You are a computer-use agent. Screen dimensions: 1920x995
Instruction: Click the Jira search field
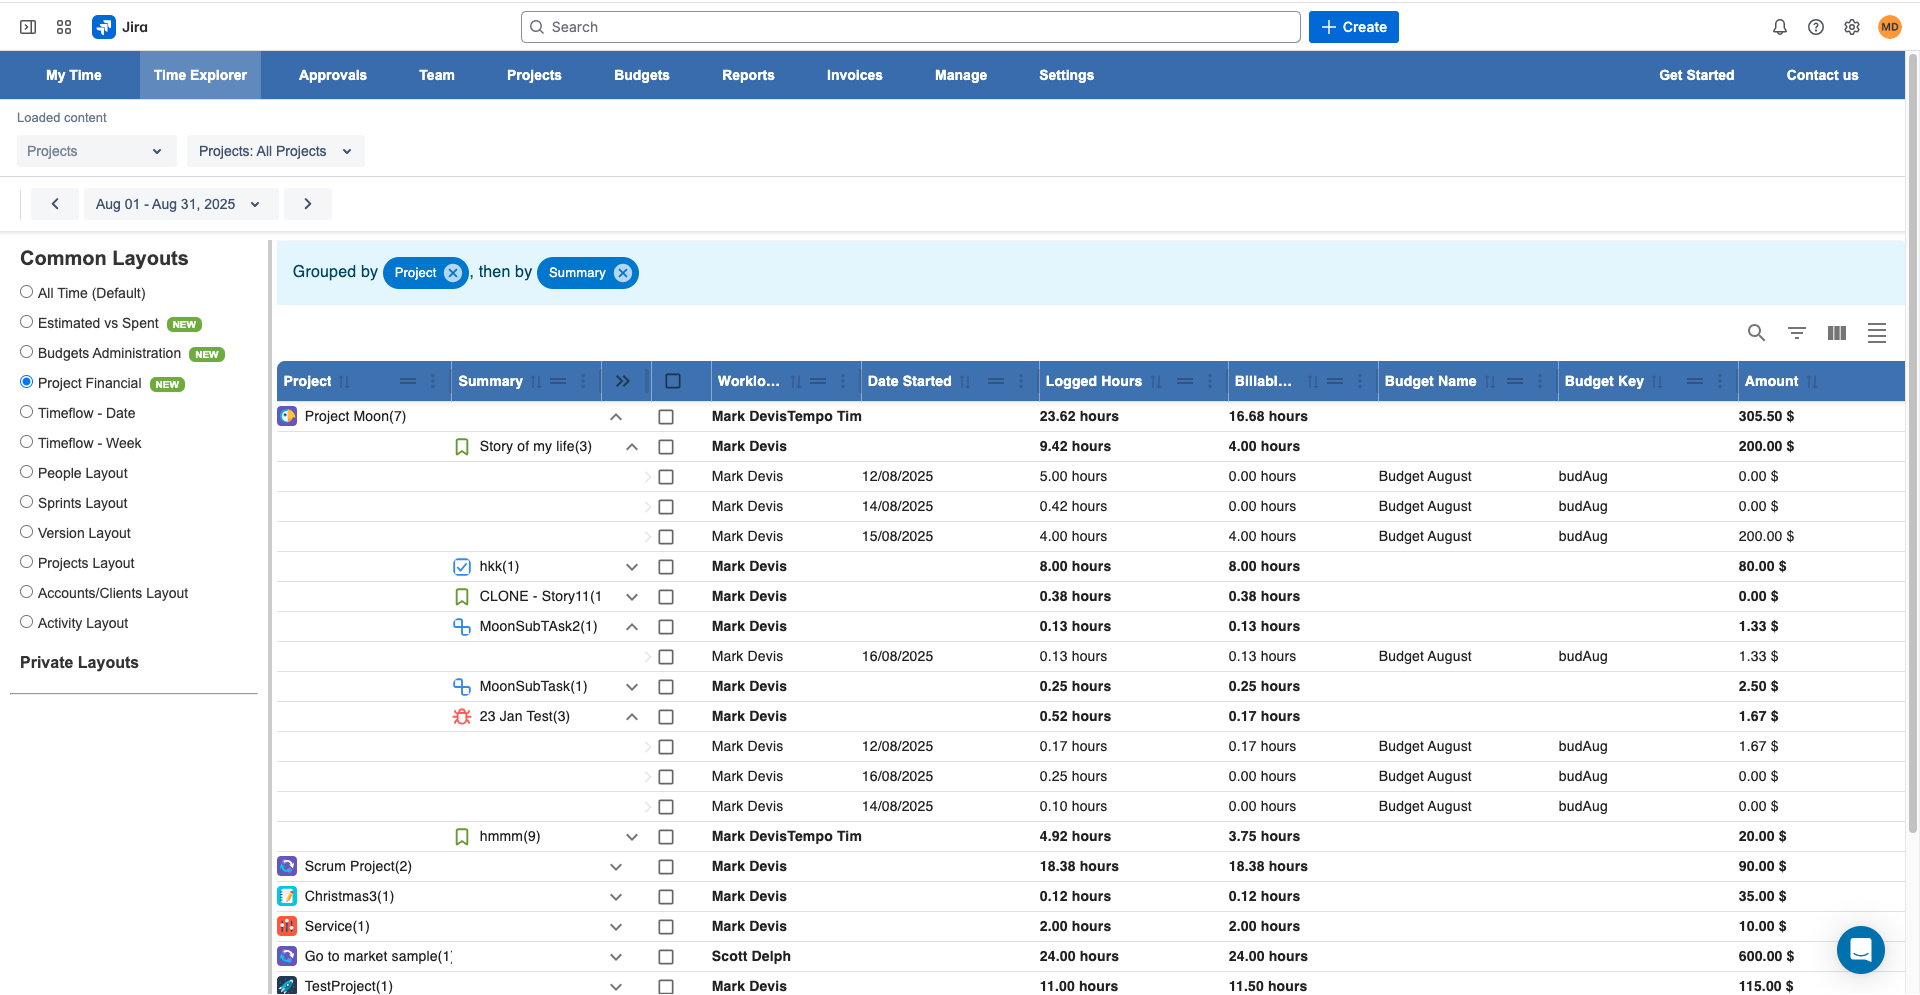coord(911,27)
